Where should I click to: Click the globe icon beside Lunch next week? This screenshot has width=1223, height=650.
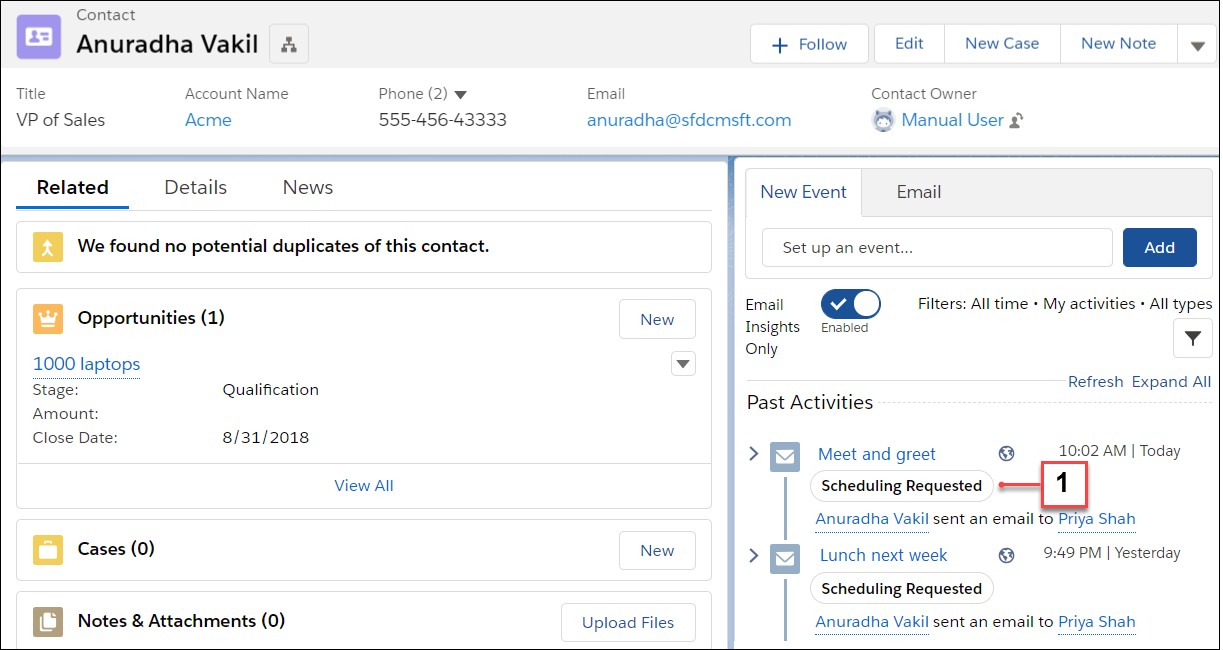1007,555
